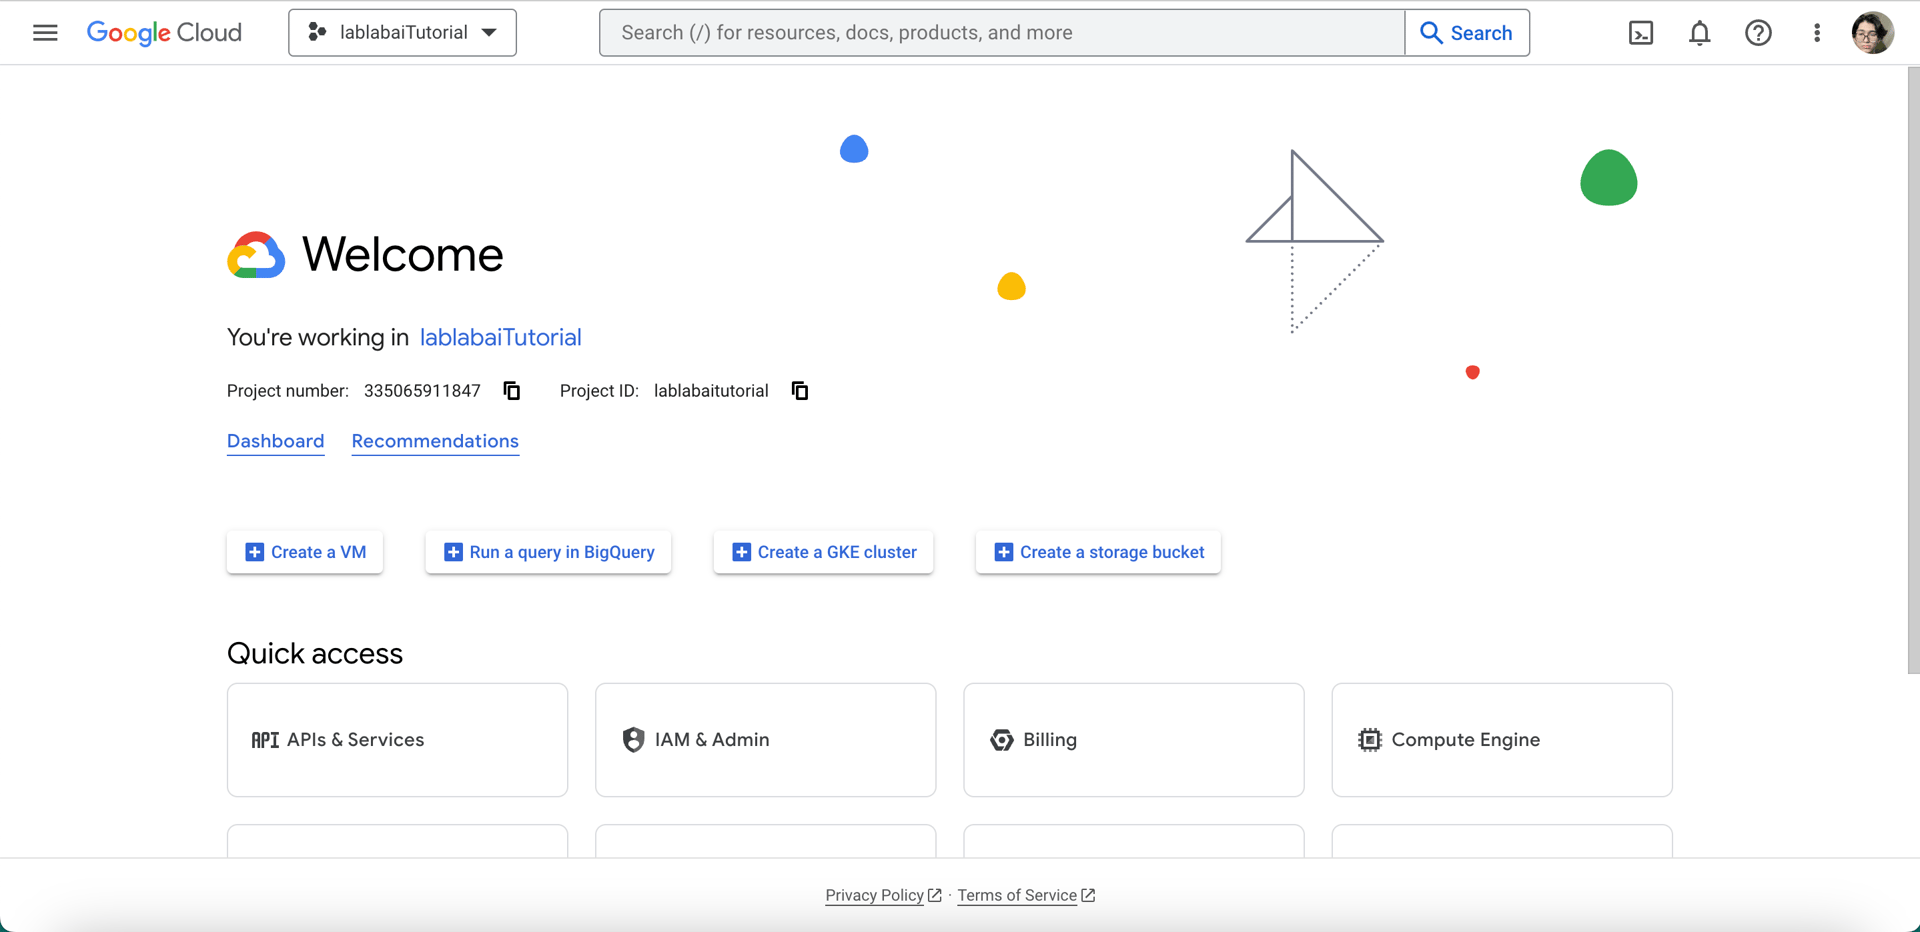This screenshot has height=932, width=1920.
Task: Open the Billing quick access card
Action: pos(1133,740)
